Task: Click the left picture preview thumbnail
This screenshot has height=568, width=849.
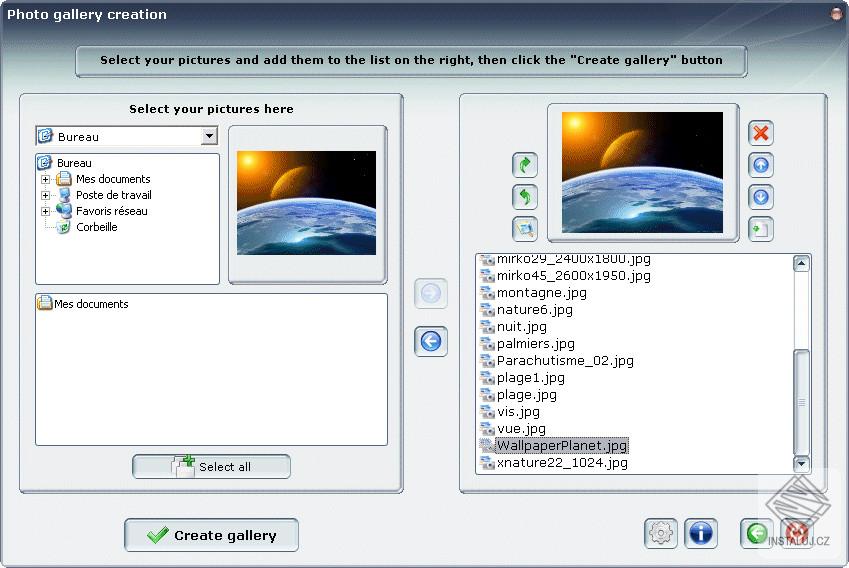Action: tap(306, 203)
